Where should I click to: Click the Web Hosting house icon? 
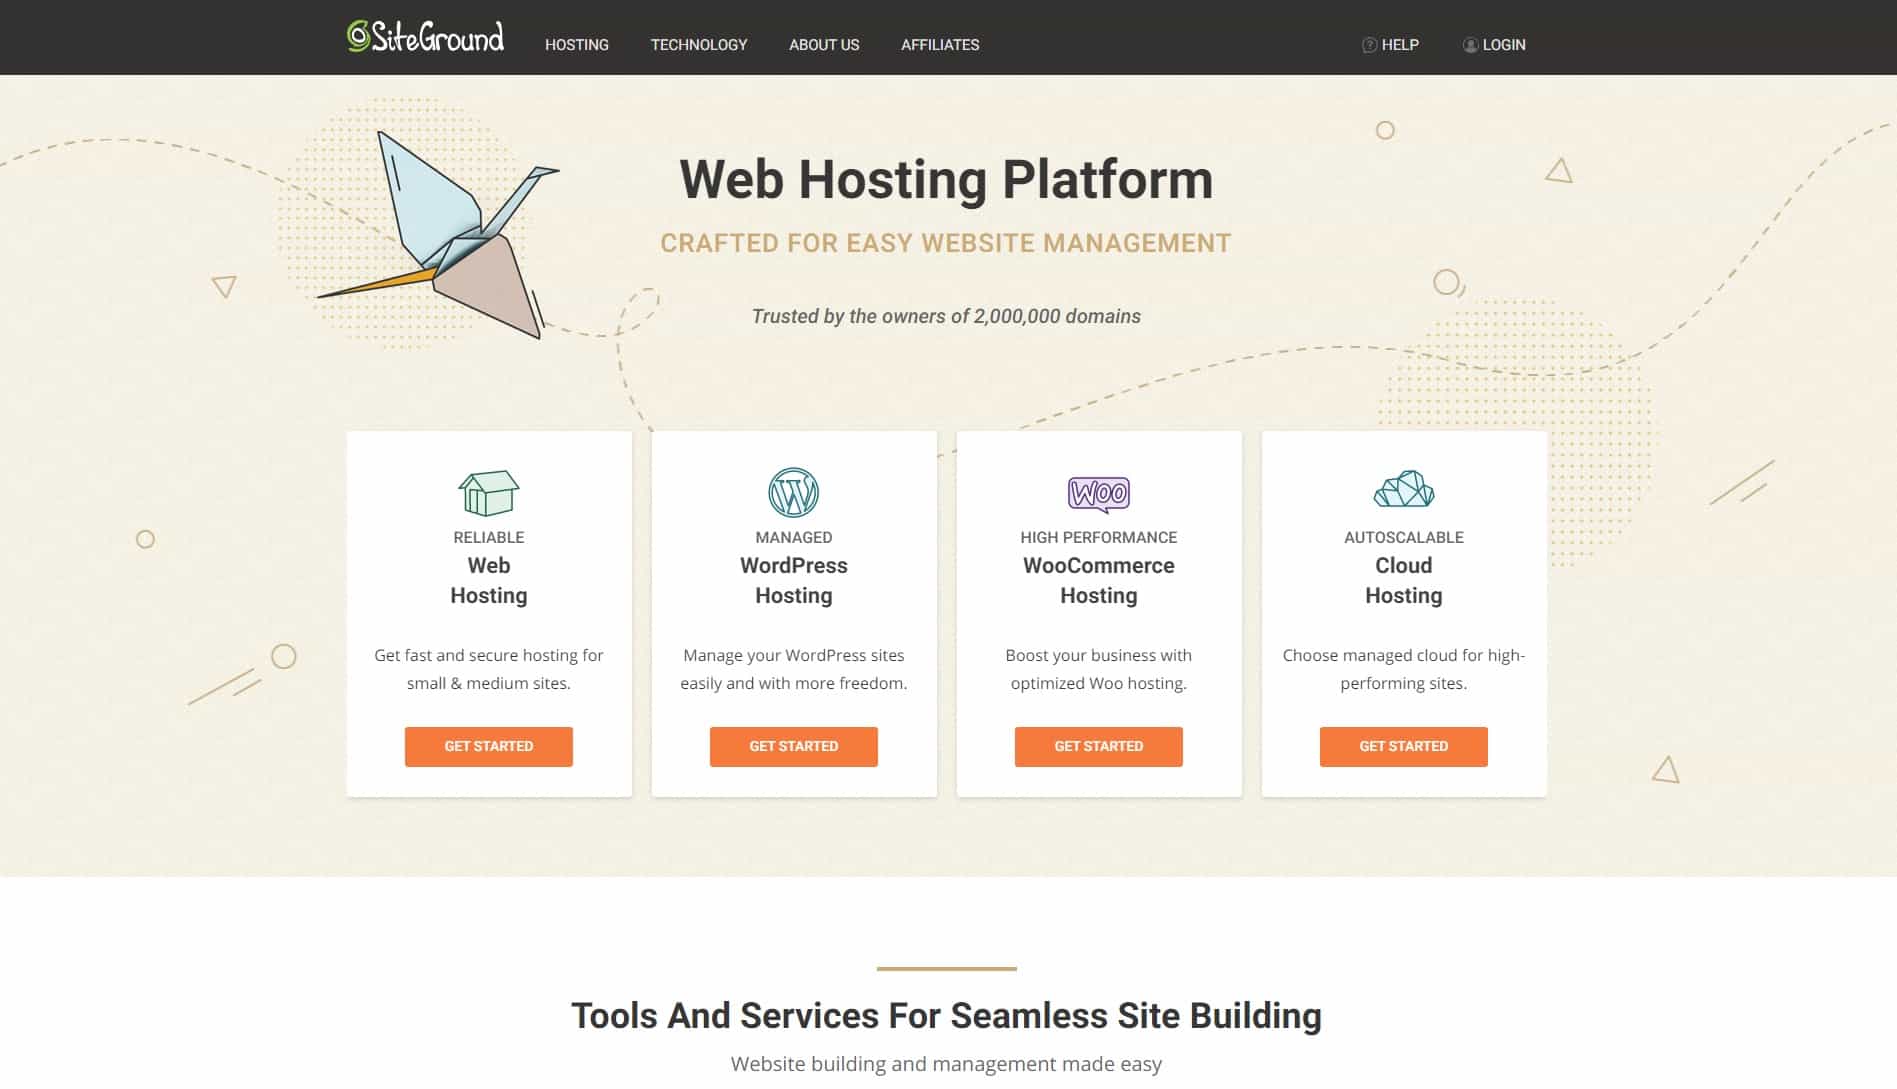tap(489, 493)
